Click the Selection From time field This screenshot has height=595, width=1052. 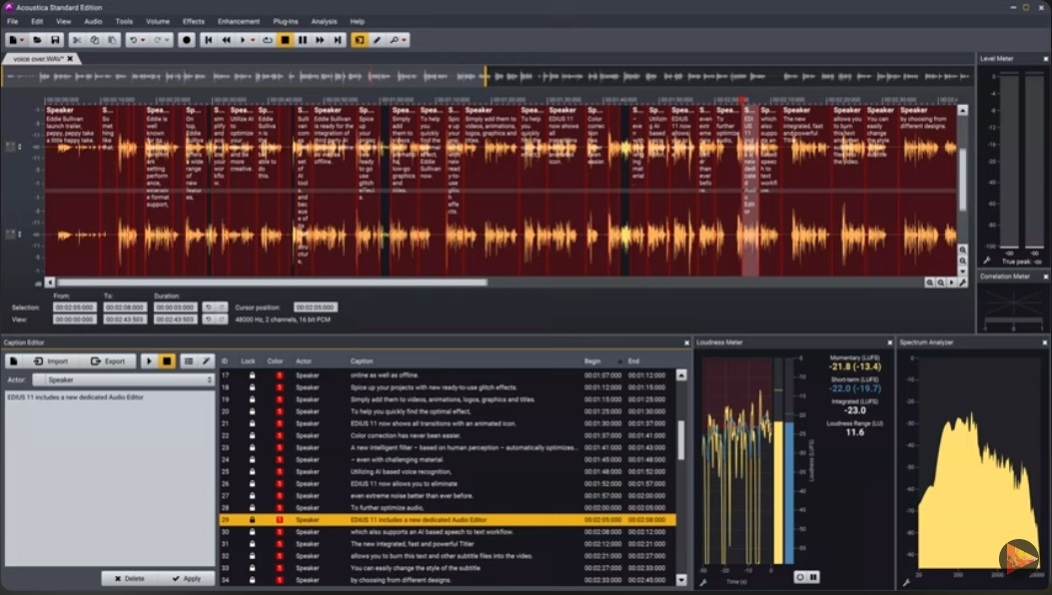[74, 307]
